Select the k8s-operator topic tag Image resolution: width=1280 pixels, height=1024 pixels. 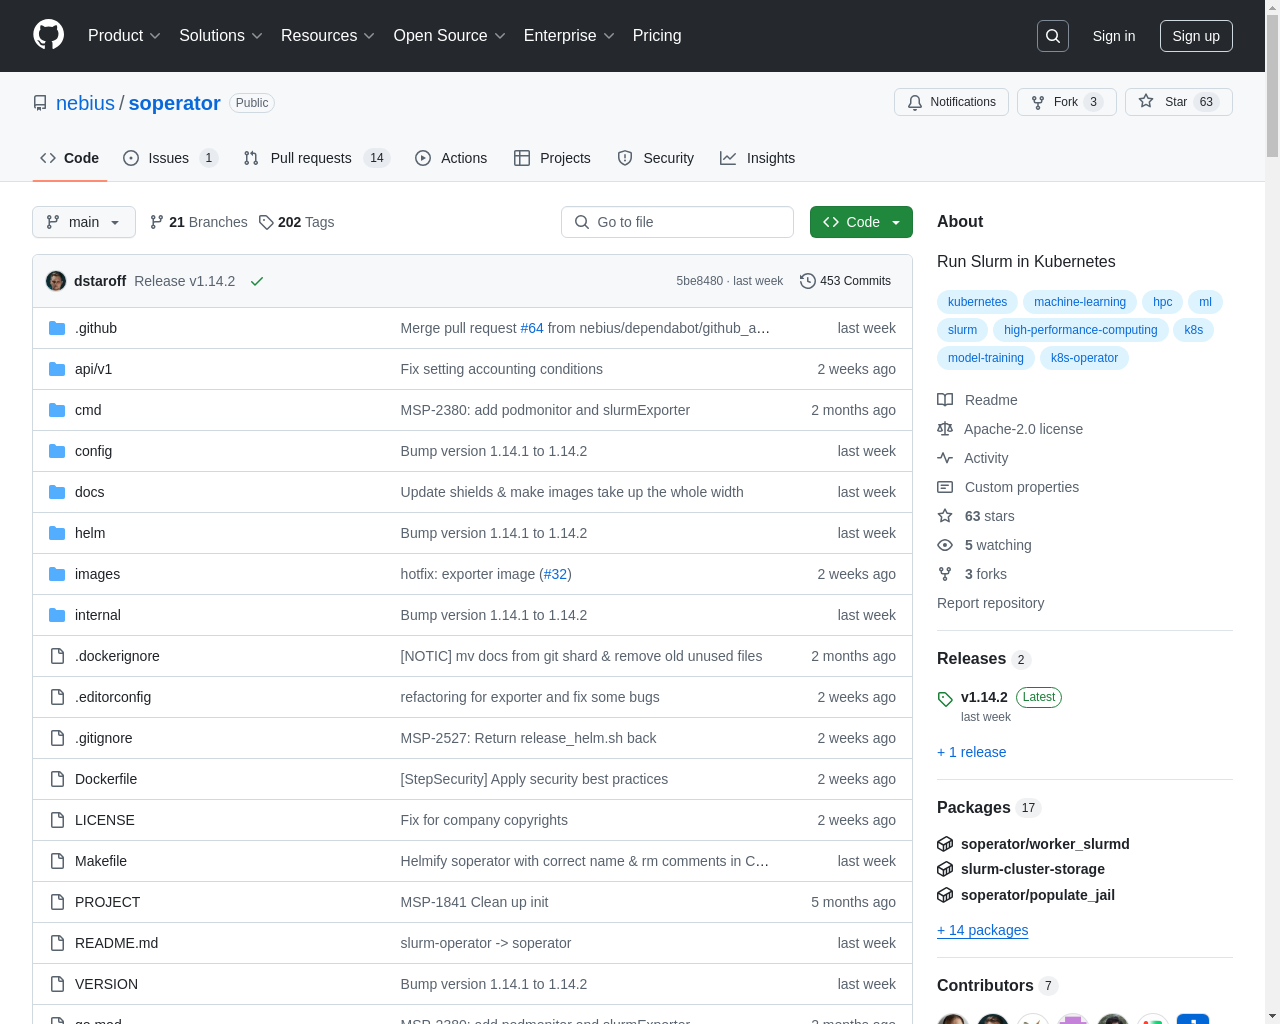[x=1084, y=358]
